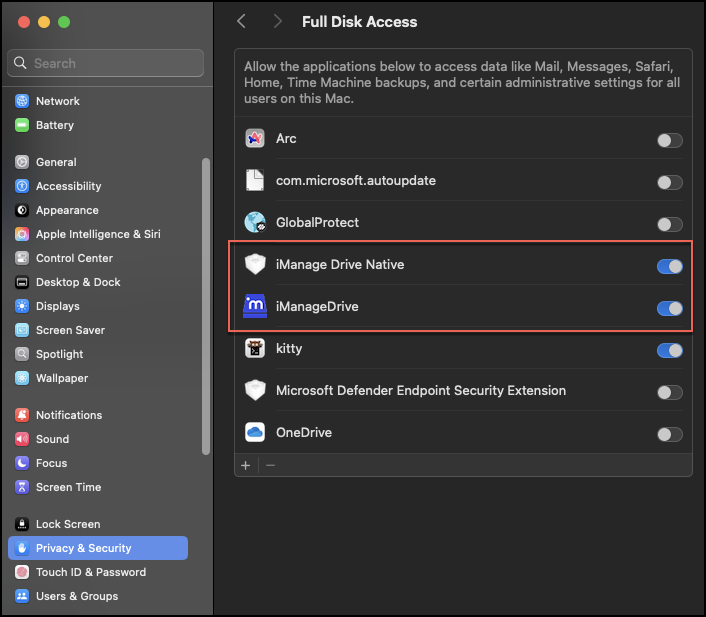The width and height of the screenshot is (706, 617).
Task: Click the Arc app icon
Action: pyautogui.click(x=255, y=139)
